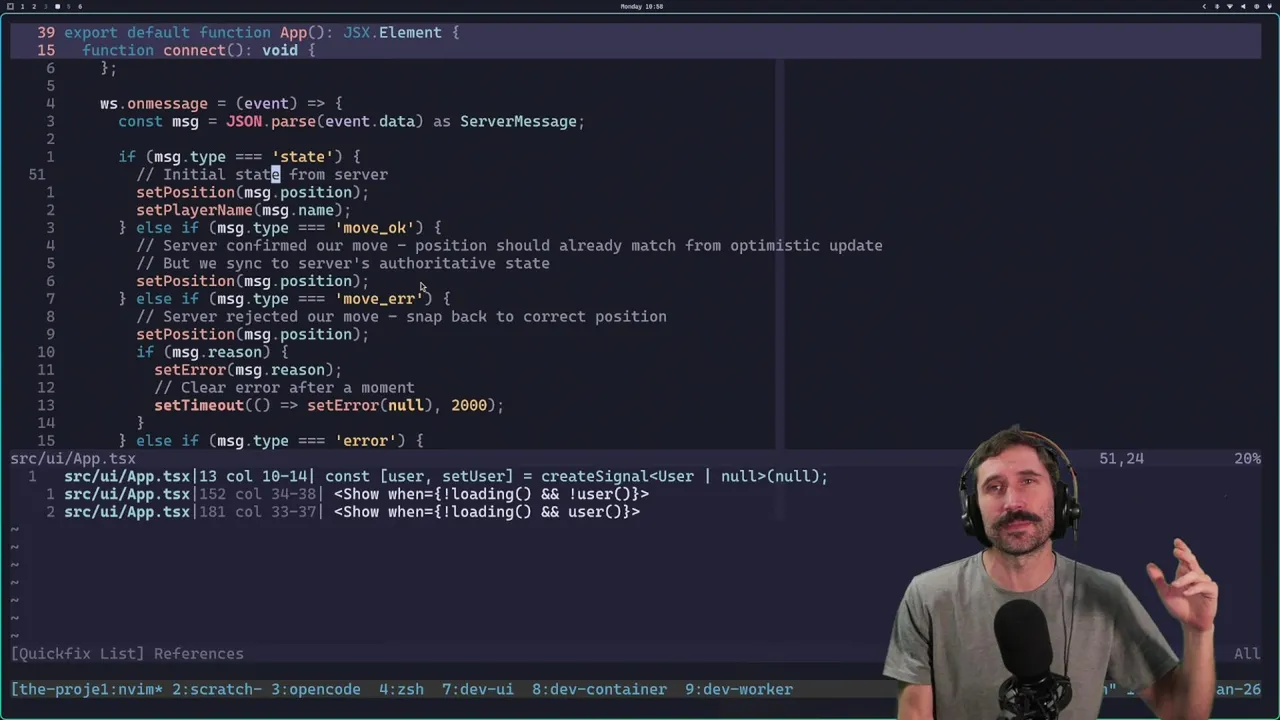Click comment Clear error after a moment
Image resolution: width=1280 pixels, height=720 pixels.
point(284,388)
